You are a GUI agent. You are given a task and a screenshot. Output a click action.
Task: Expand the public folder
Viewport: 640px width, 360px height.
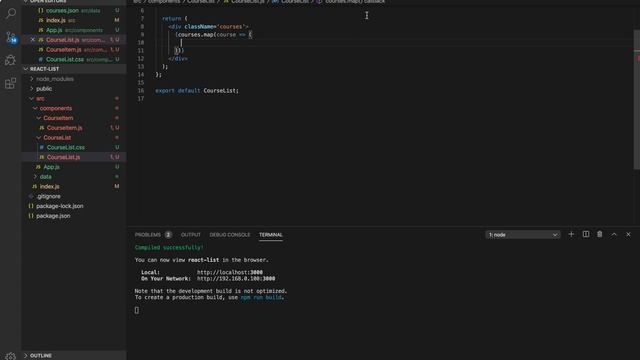click(73, 89)
